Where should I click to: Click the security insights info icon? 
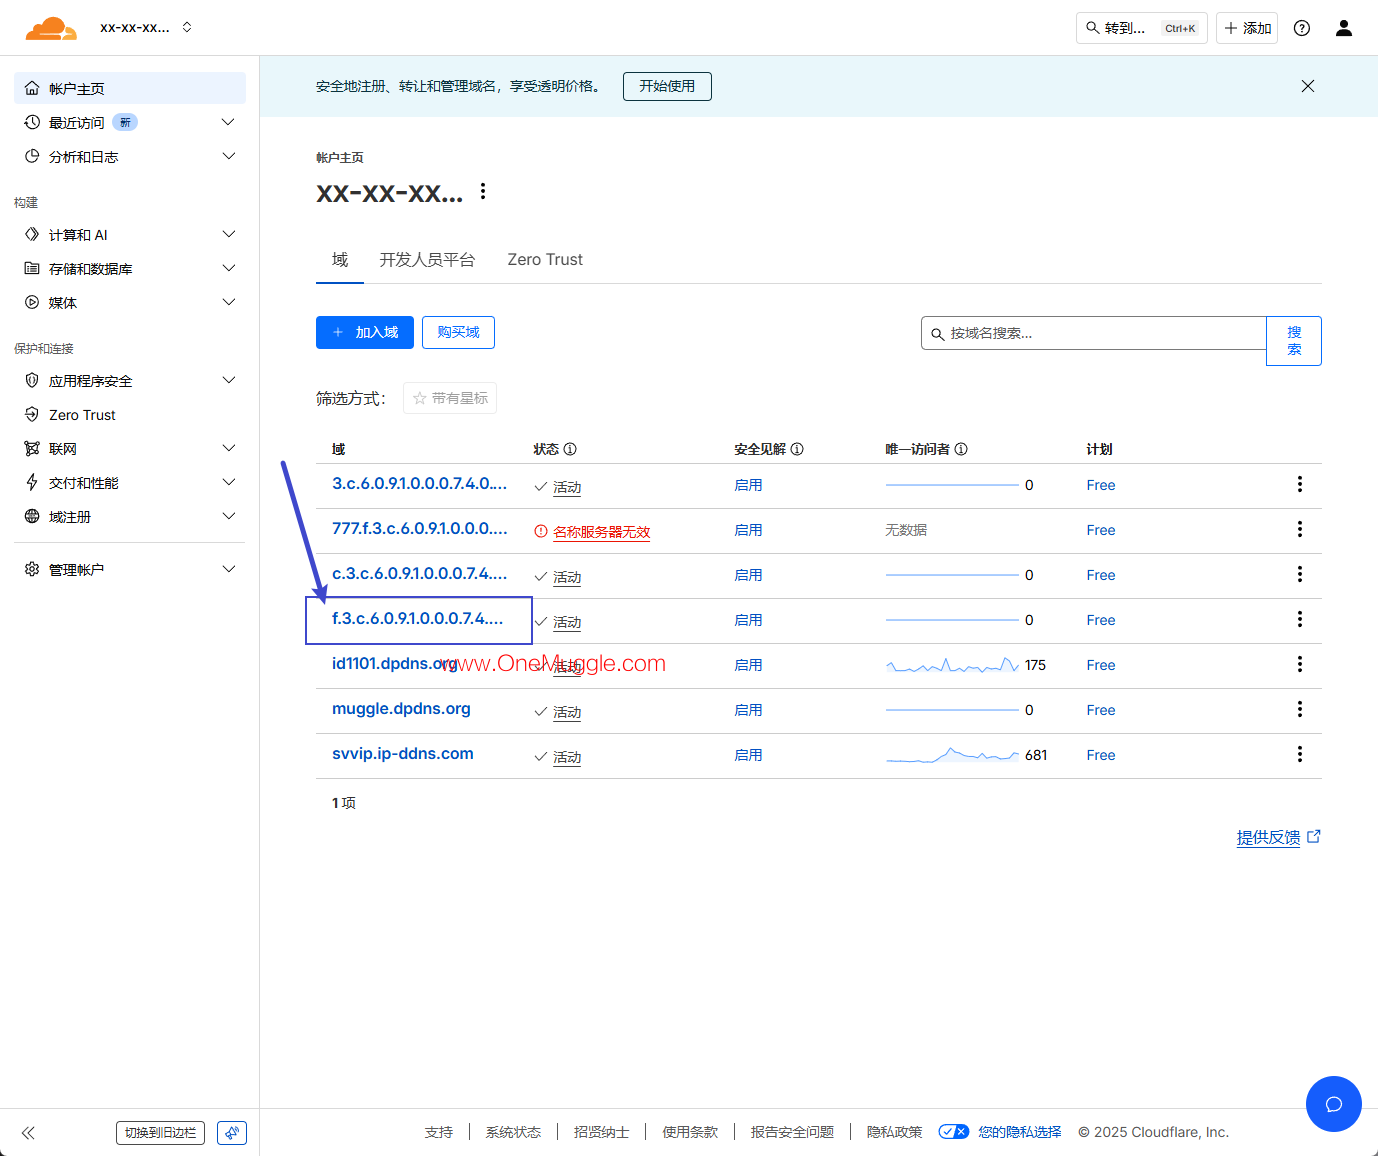(797, 449)
